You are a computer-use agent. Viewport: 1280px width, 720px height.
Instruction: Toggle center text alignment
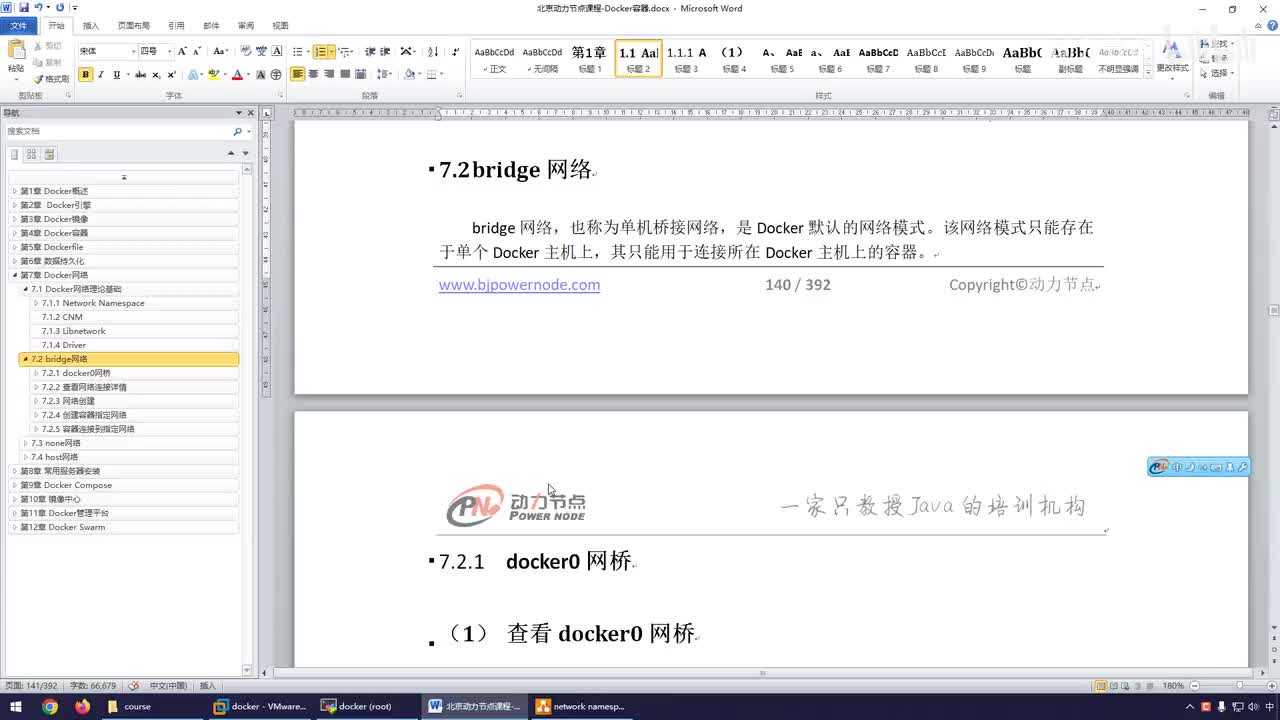314,75
